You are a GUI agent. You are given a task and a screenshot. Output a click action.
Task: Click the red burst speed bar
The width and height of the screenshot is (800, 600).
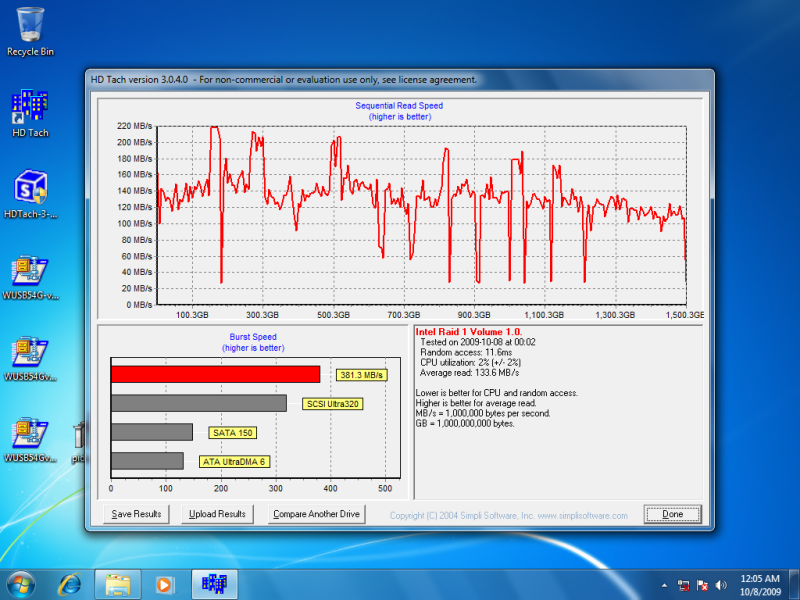click(215, 374)
